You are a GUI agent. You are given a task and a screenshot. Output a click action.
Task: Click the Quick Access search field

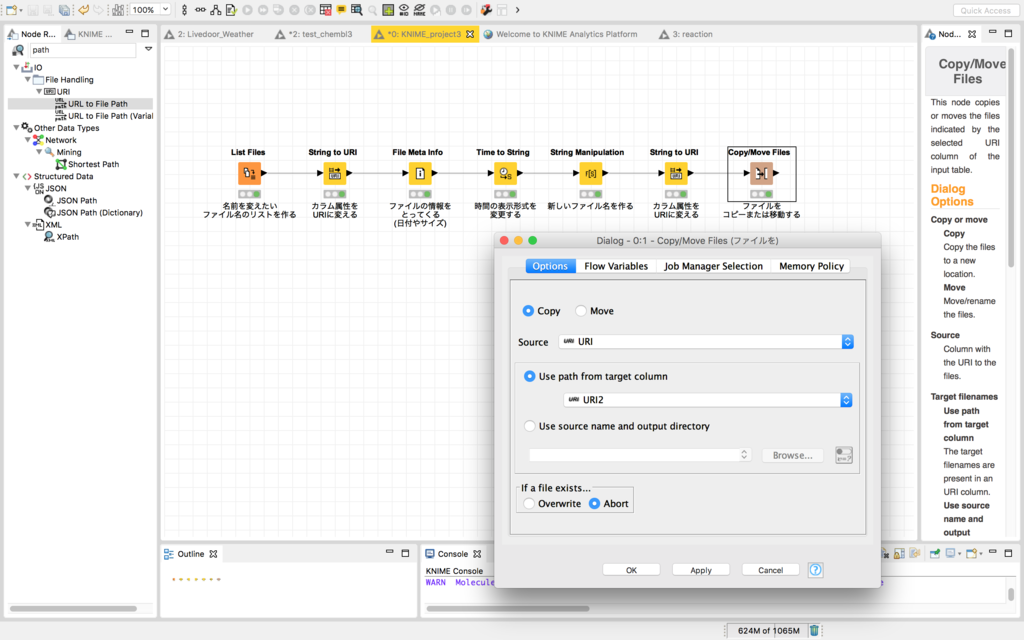click(985, 10)
